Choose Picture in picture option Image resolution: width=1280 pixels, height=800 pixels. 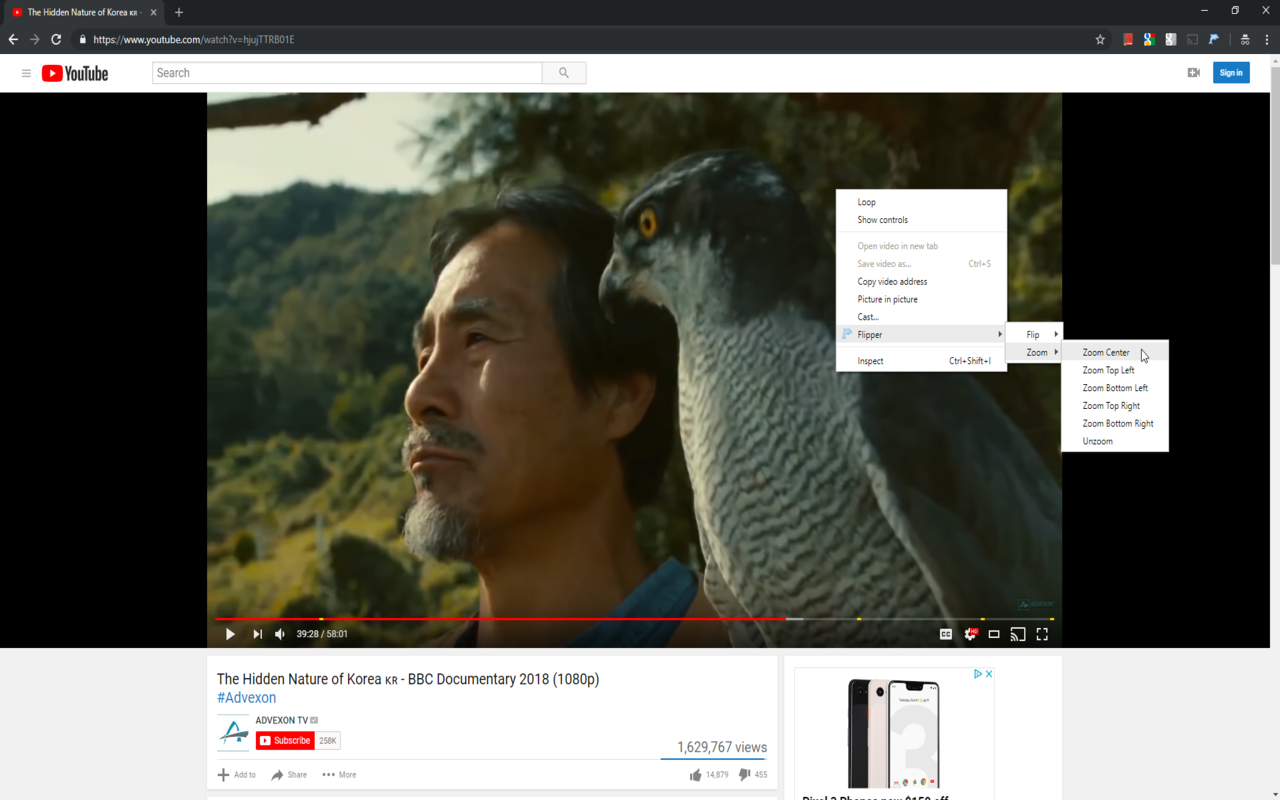921,299
